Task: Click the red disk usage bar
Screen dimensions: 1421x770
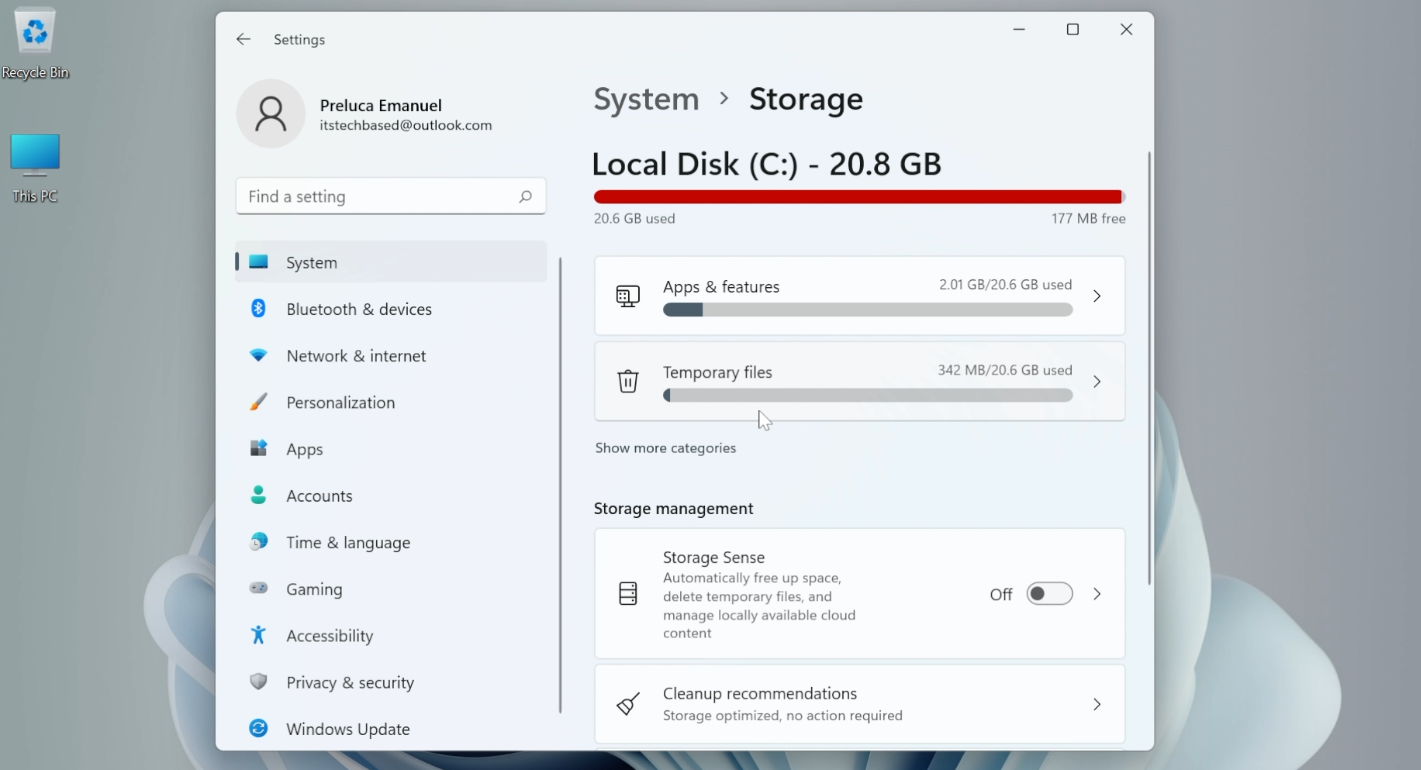Action: pos(858,196)
